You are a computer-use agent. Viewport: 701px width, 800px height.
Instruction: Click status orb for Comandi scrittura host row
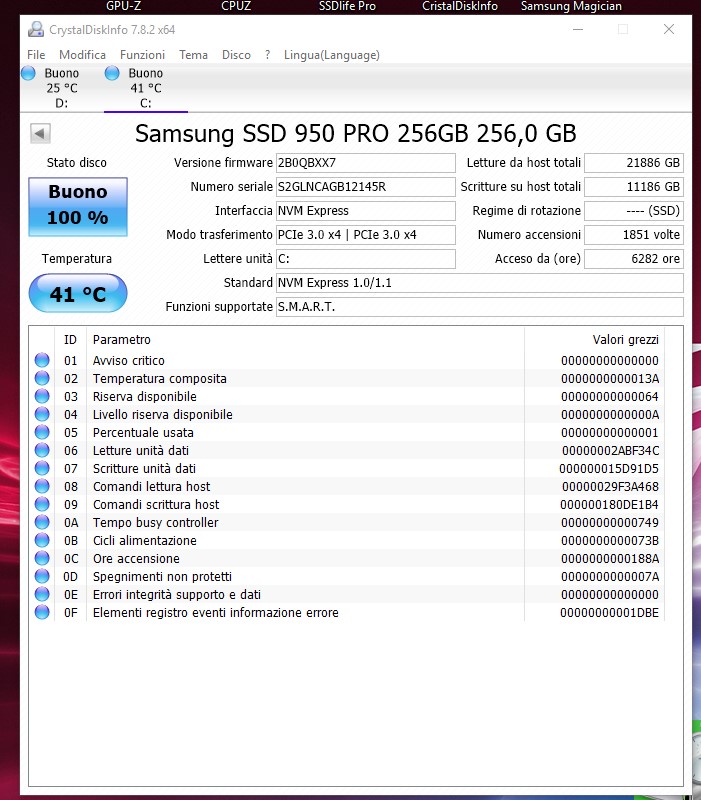coord(42,504)
